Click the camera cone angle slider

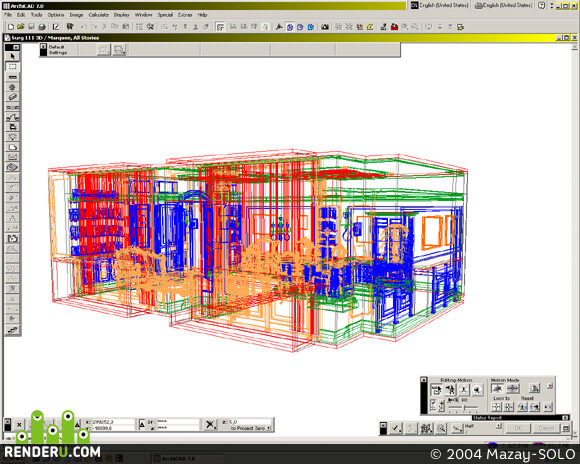point(463,408)
